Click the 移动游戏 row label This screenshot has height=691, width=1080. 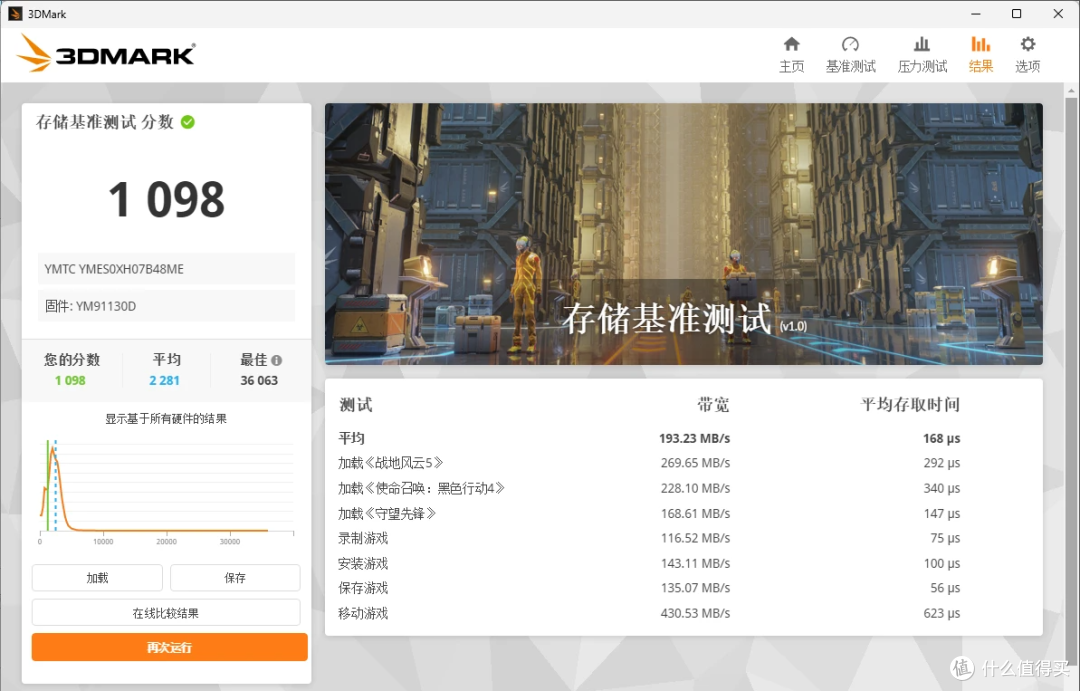coord(363,613)
